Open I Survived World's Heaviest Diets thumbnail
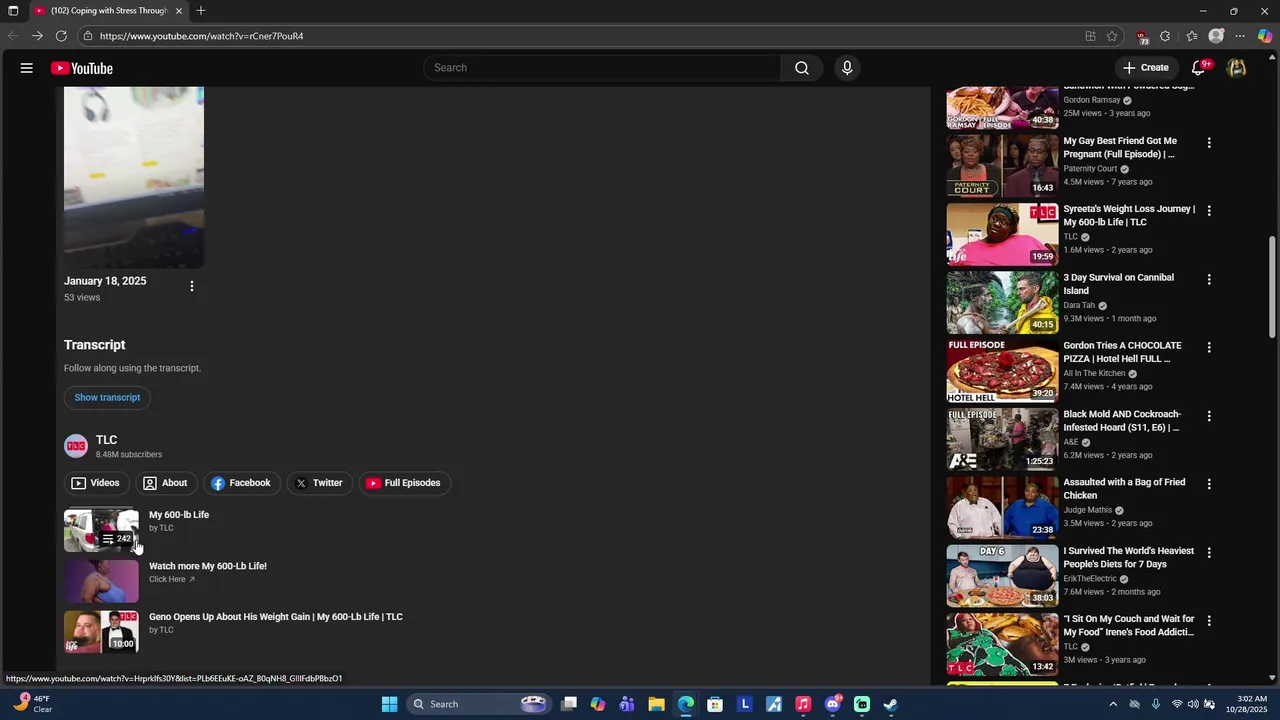1280x720 pixels. tap(1002, 576)
